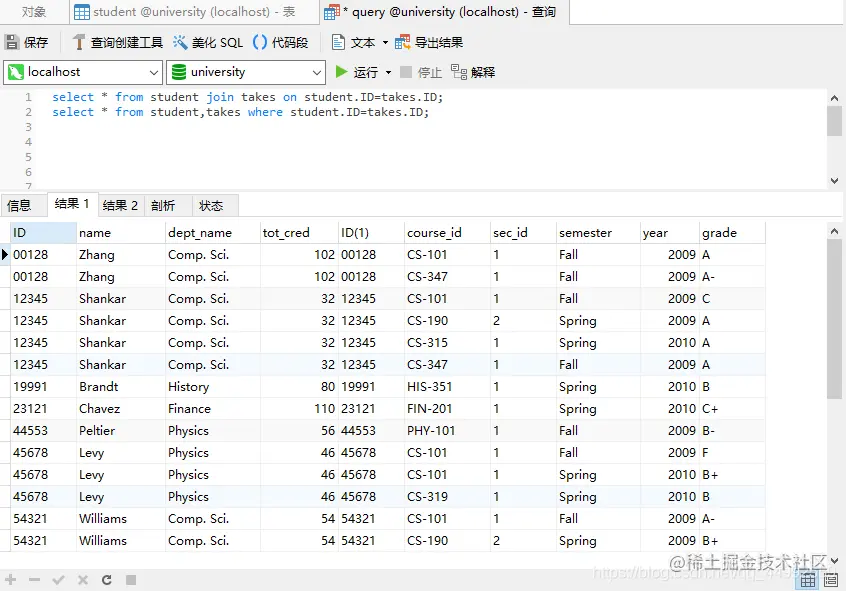Viewport: 846px width, 591px height.
Task: Click the F grade cell
Action: click(732, 452)
